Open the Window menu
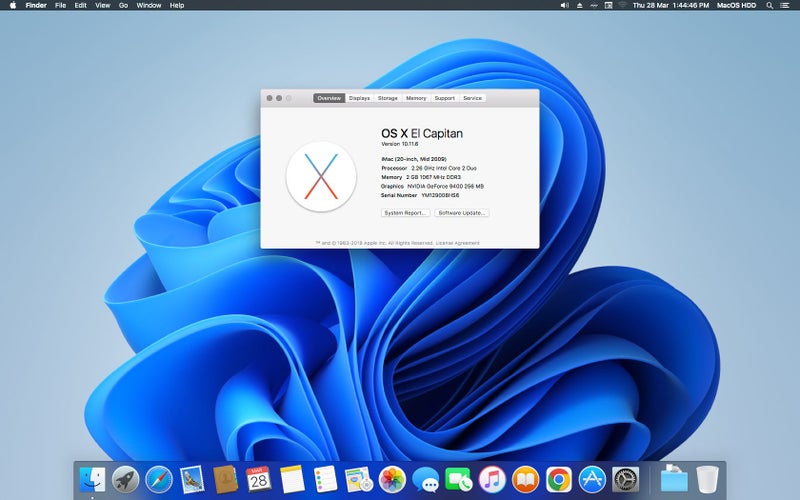 148,5
